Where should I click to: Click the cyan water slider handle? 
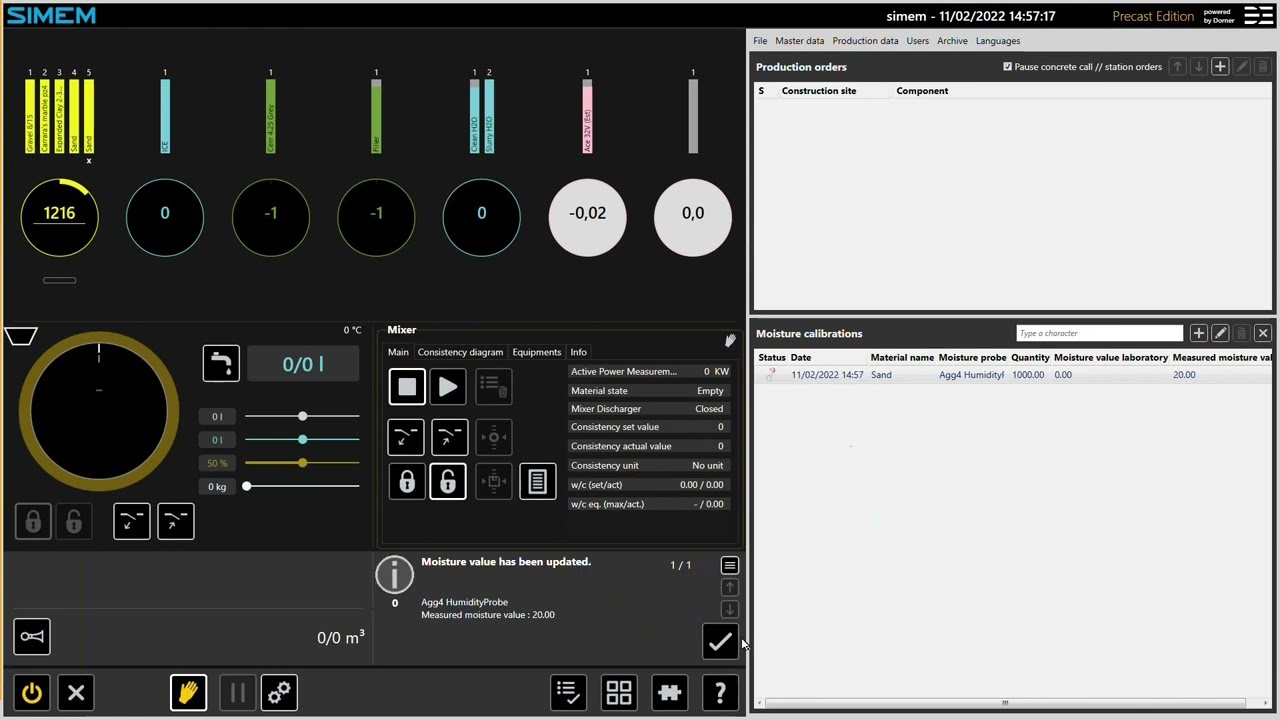302,439
